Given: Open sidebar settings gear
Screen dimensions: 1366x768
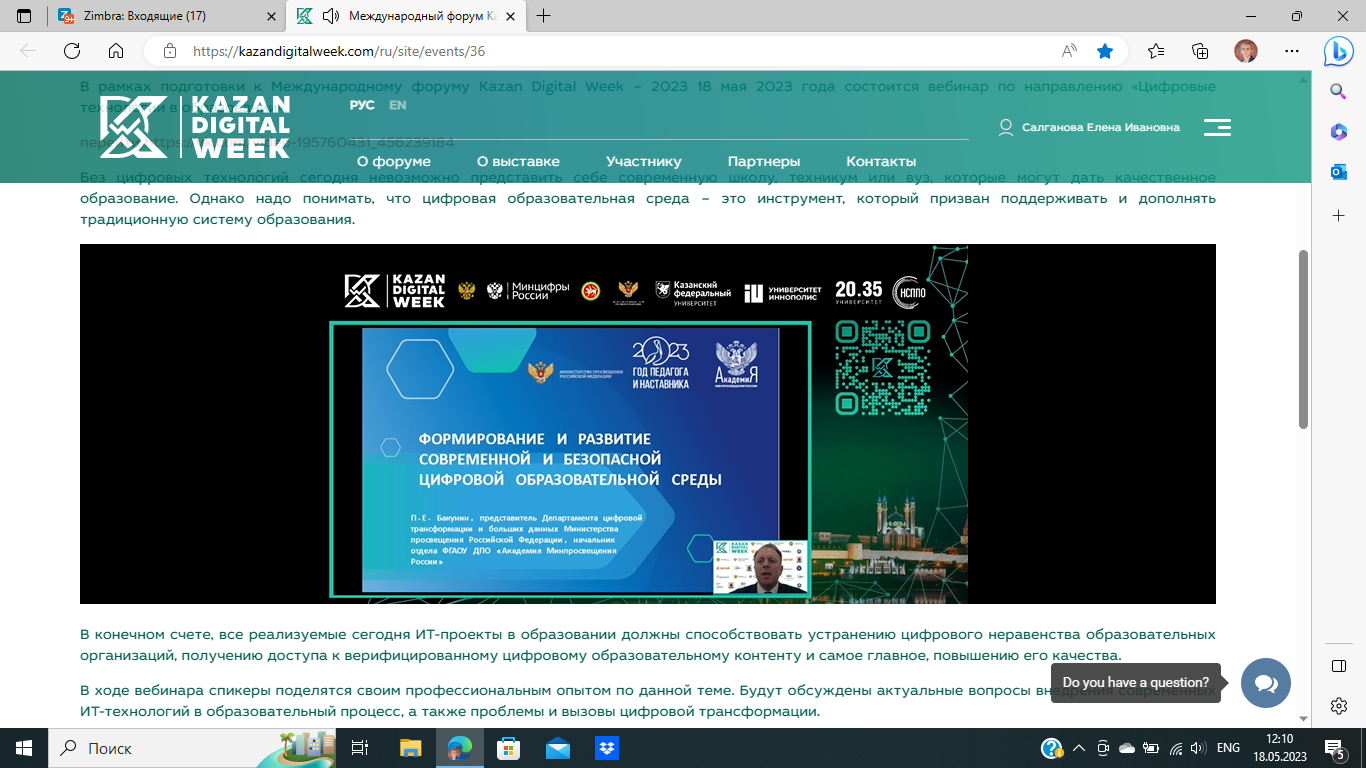Looking at the screenshot, I should (x=1339, y=706).
